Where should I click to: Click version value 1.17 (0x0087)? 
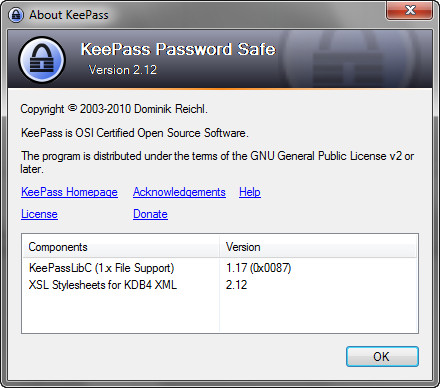pyautogui.click(x=258, y=268)
